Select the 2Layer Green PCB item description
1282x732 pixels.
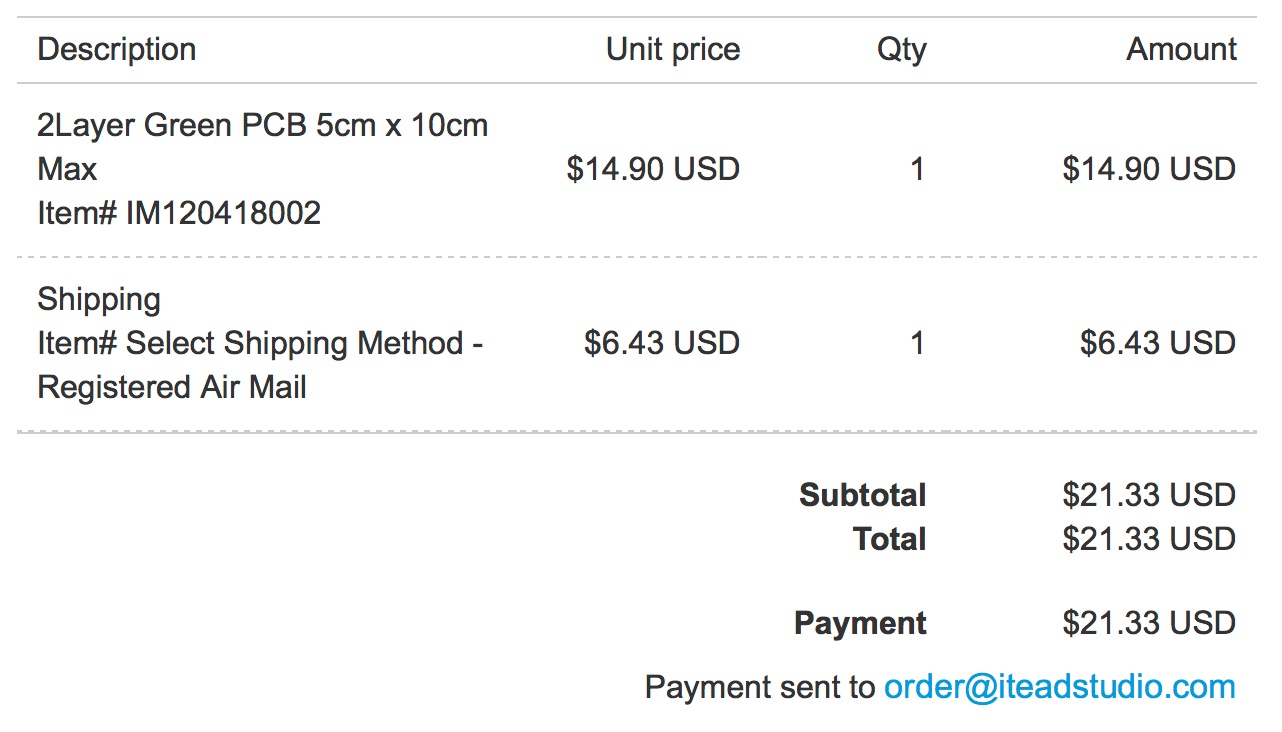(263, 147)
